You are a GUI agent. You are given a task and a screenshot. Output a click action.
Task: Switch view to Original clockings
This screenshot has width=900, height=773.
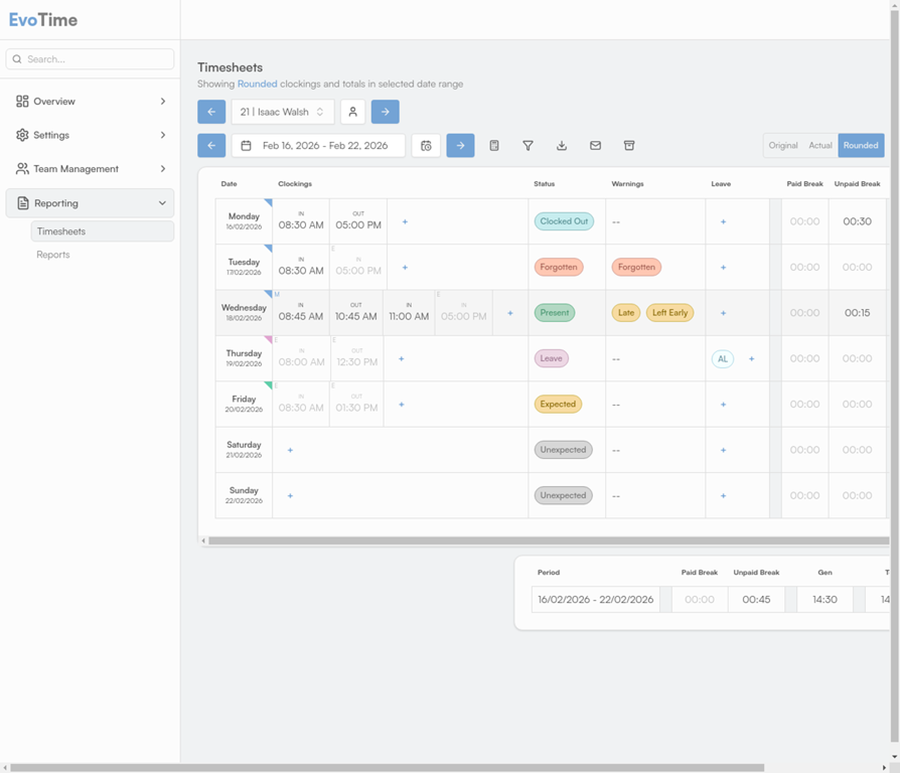[x=783, y=146]
